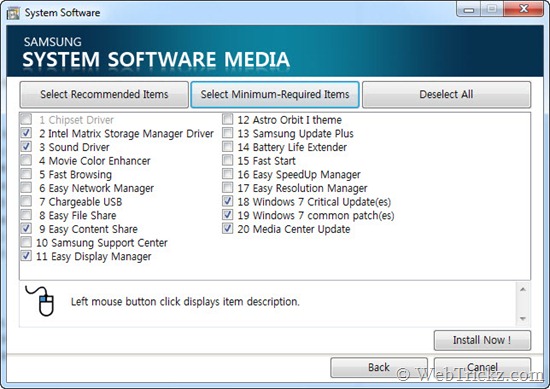The image size is (550, 389).
Task: Uncheck Windows 7 Critical Update(es) checkbox
Action: click(x=228, y=201)
